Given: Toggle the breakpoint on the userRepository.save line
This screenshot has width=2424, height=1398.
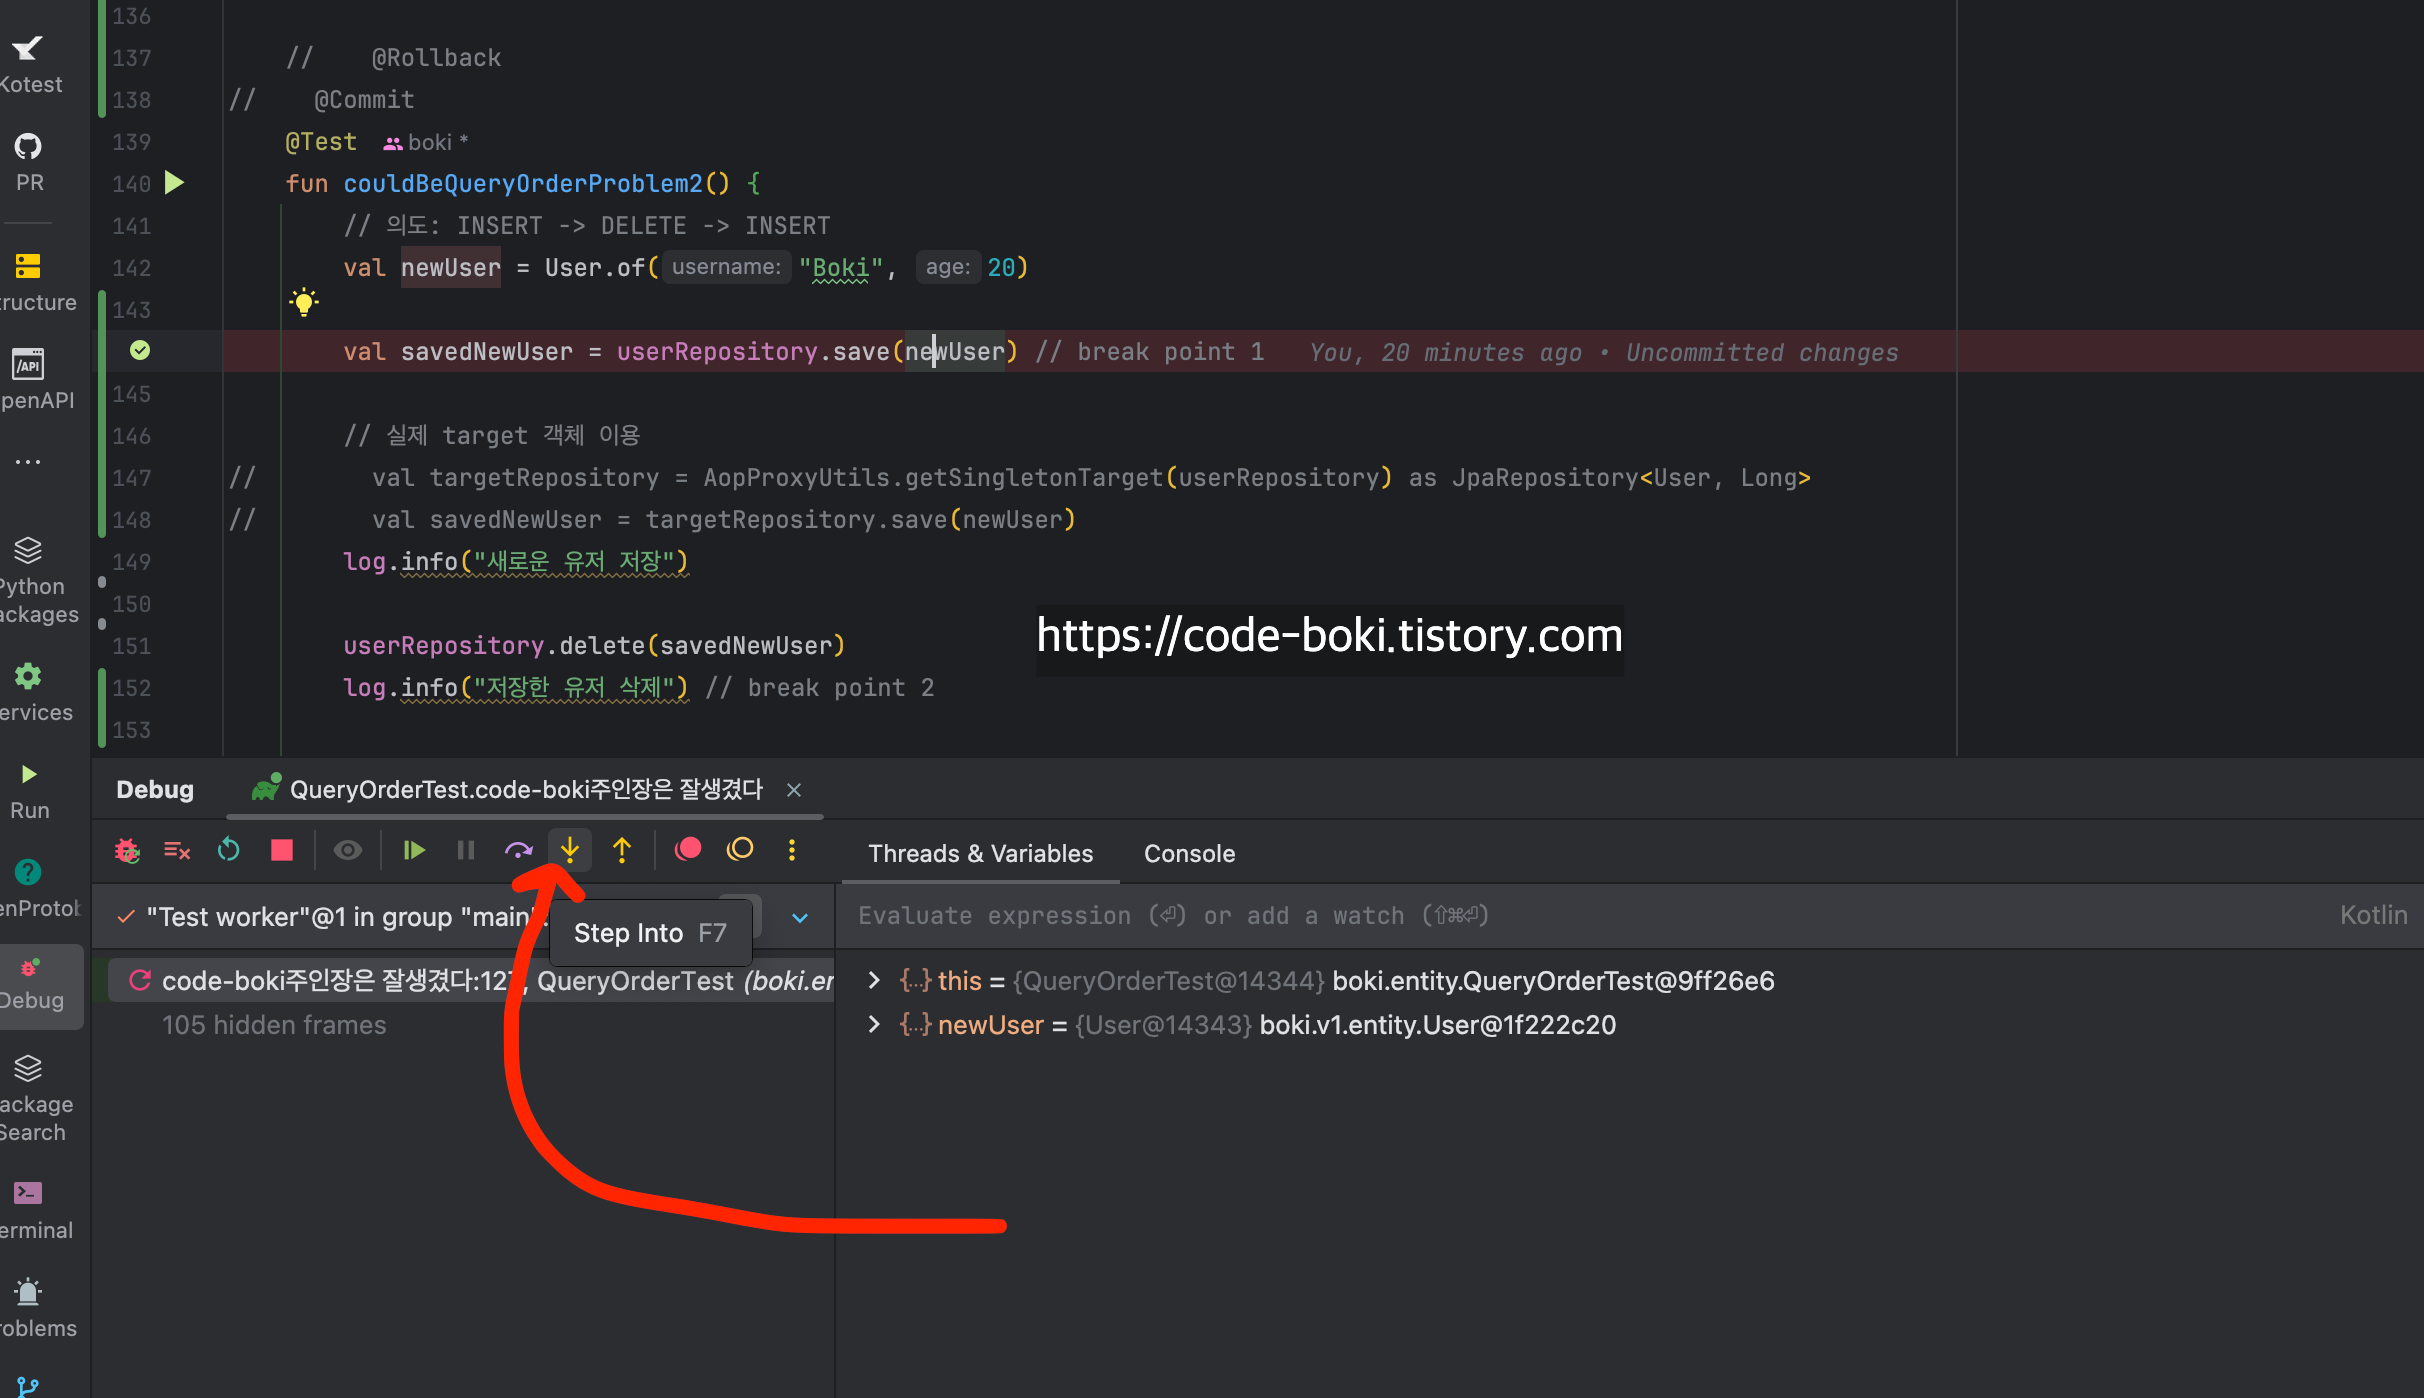Looking at the screenshot, I should [x=140, y=350].
